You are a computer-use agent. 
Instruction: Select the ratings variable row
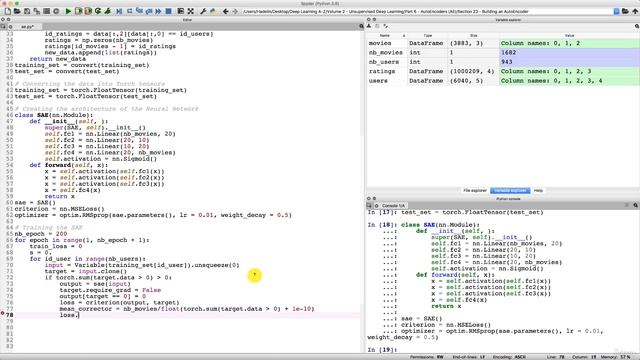coord(503,71)
